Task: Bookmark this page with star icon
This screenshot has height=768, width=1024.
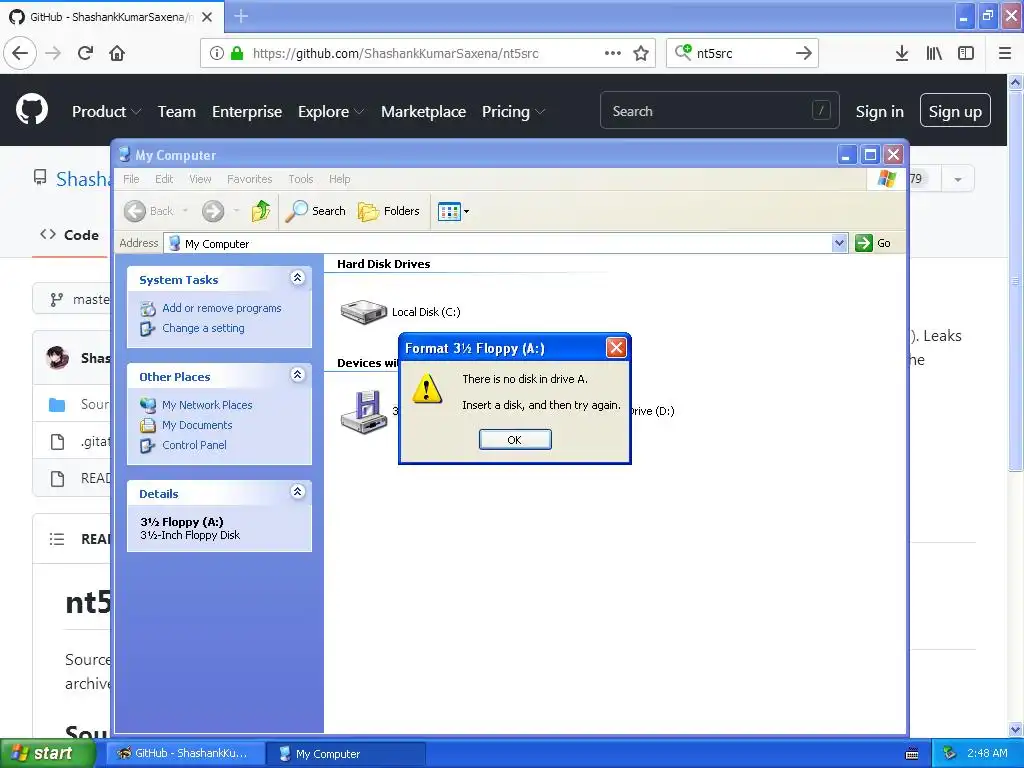Action: click(x=641, y=54)
